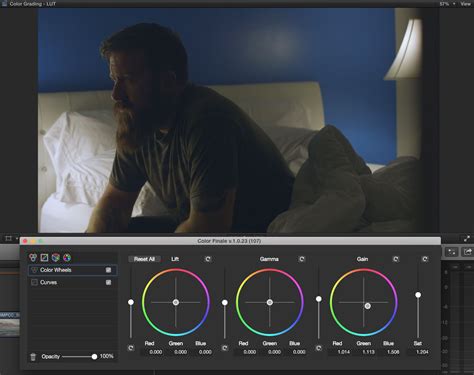Reset Gain luminance slider with bottom reset icon

click(x=319, y=348)
